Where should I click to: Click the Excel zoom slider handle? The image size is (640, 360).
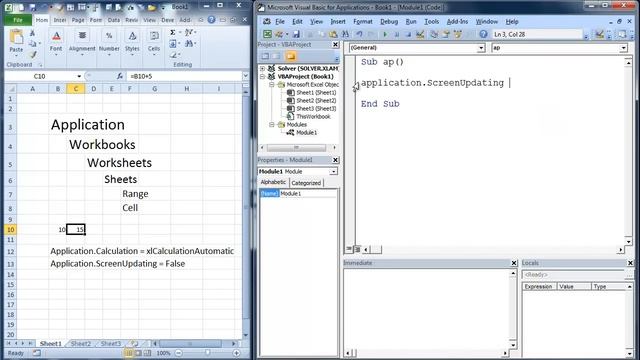(x=207, y=353)
